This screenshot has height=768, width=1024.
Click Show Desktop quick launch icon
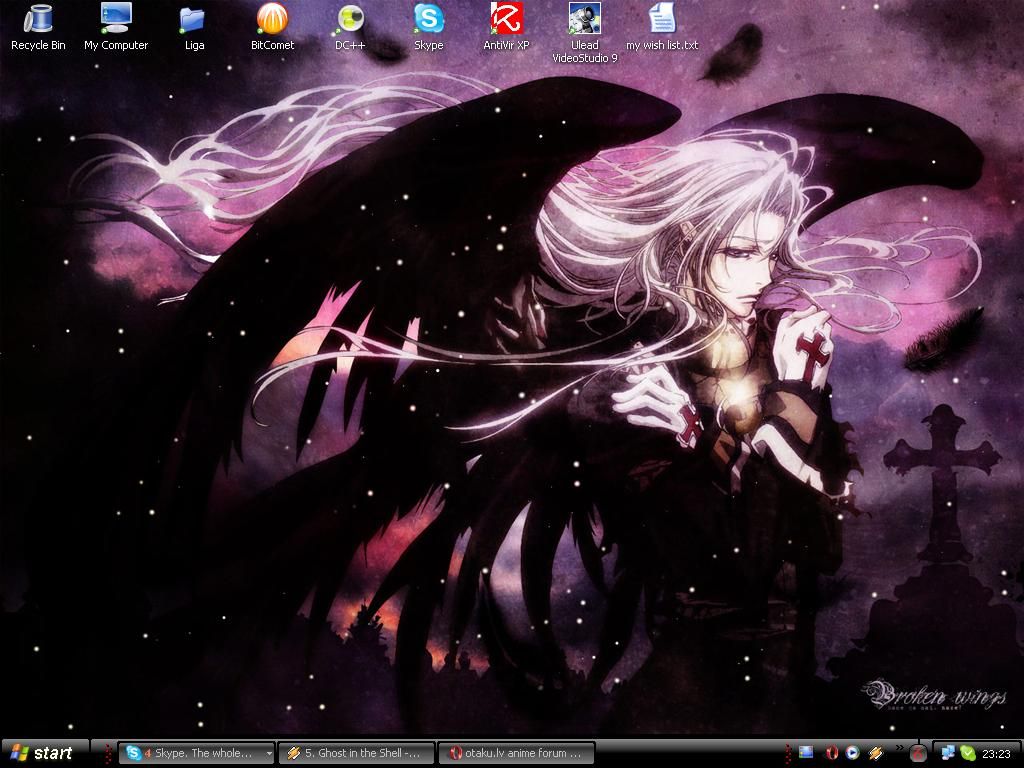[807, 753]
